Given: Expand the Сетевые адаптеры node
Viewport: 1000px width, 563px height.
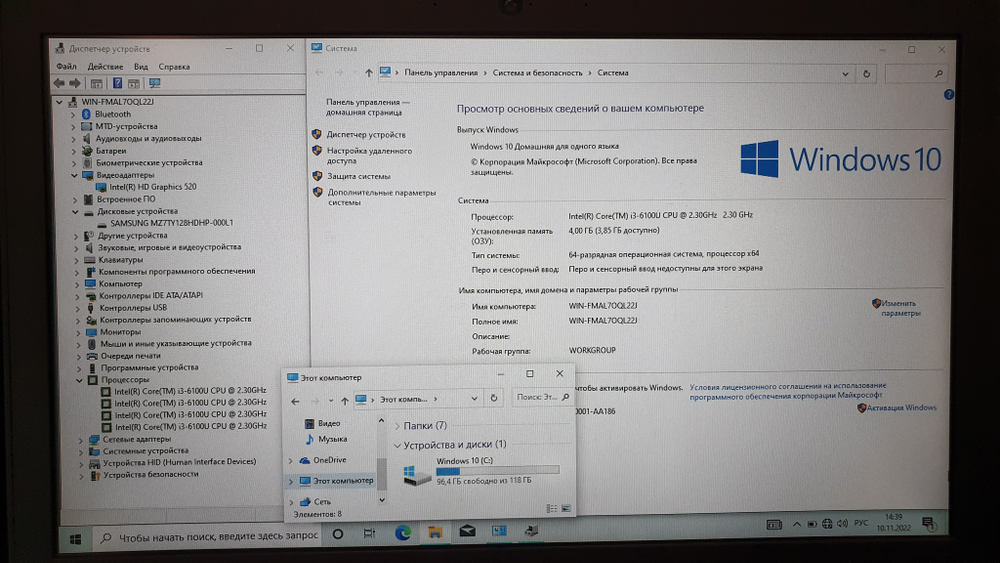Looking at the screenshot, I should (x=81, y=440).
